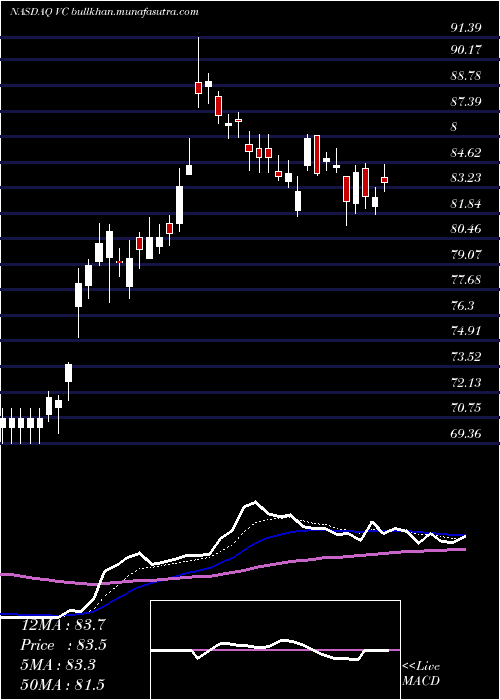The height and width of the screenshot is (700, 500).
Task: Click the 88.78 price level label
Action: pos(466,76)
